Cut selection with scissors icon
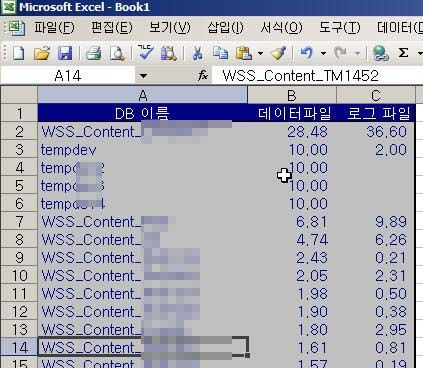 pyautogui.click(x=198, y=53)
